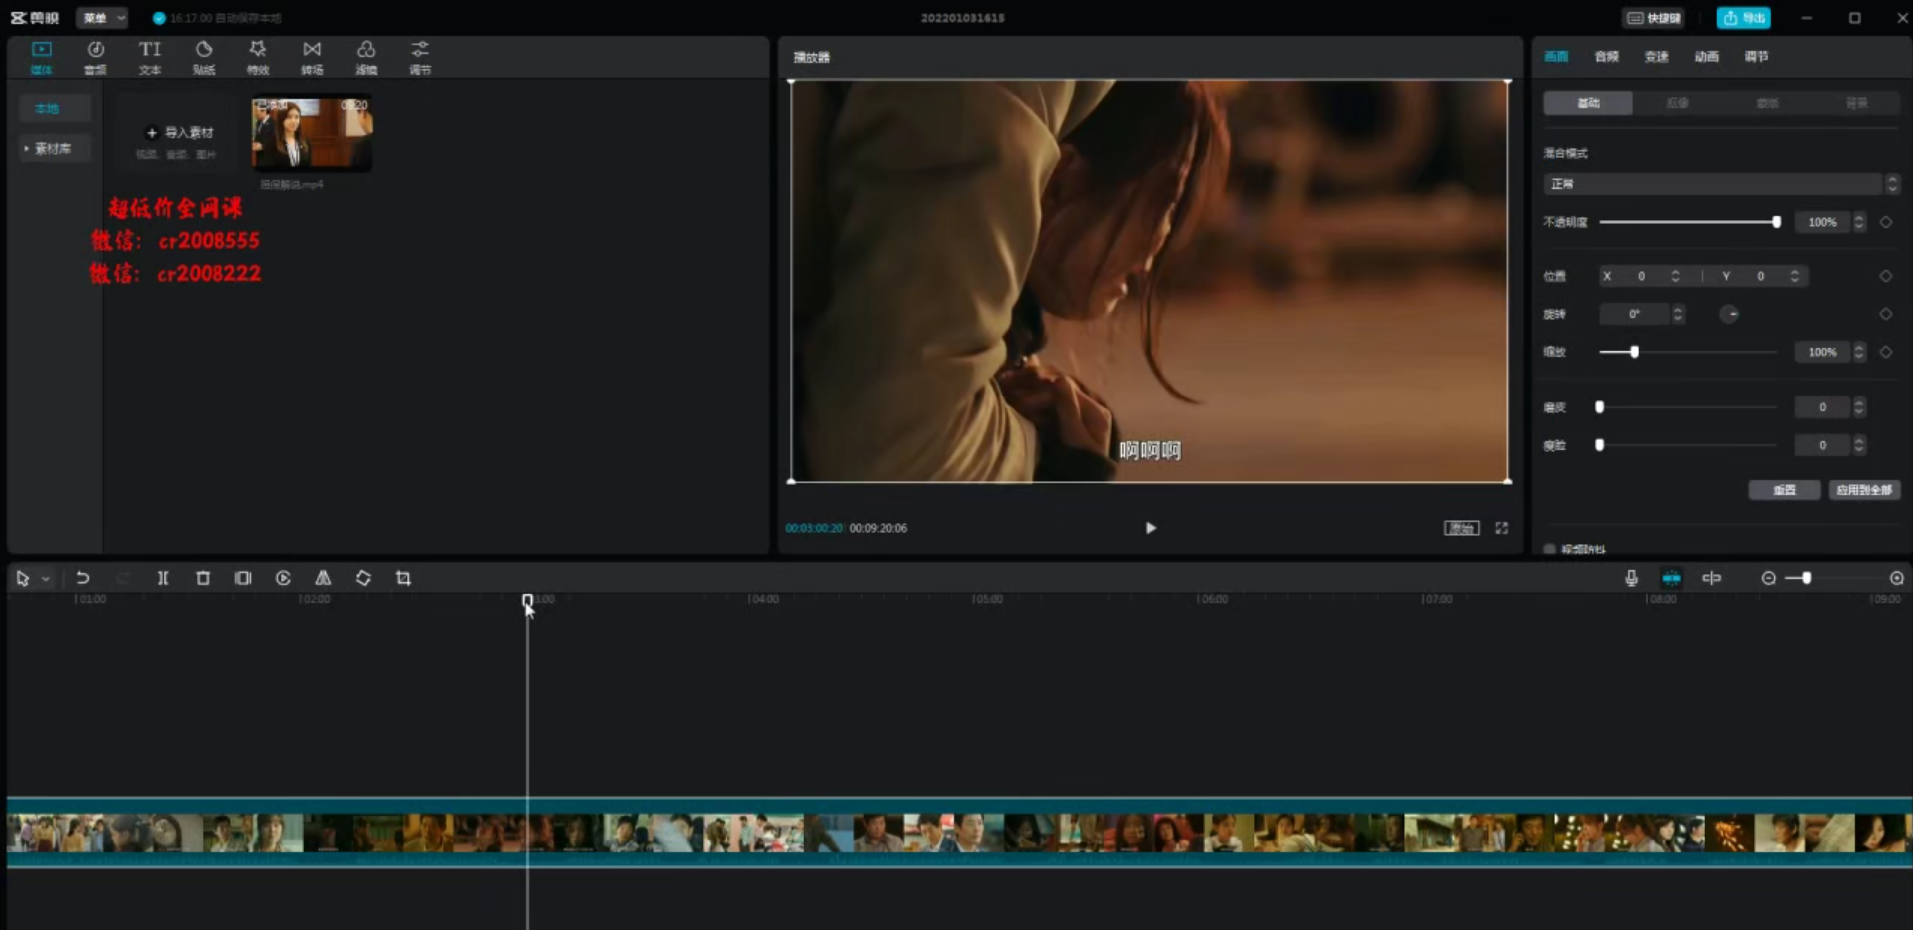Image resolution: width=1913 pixels, height=930 pixels.
Task: Click the 不透明度 opacity slider handle
Action: pyautogui.click(x=1776, y=222)
